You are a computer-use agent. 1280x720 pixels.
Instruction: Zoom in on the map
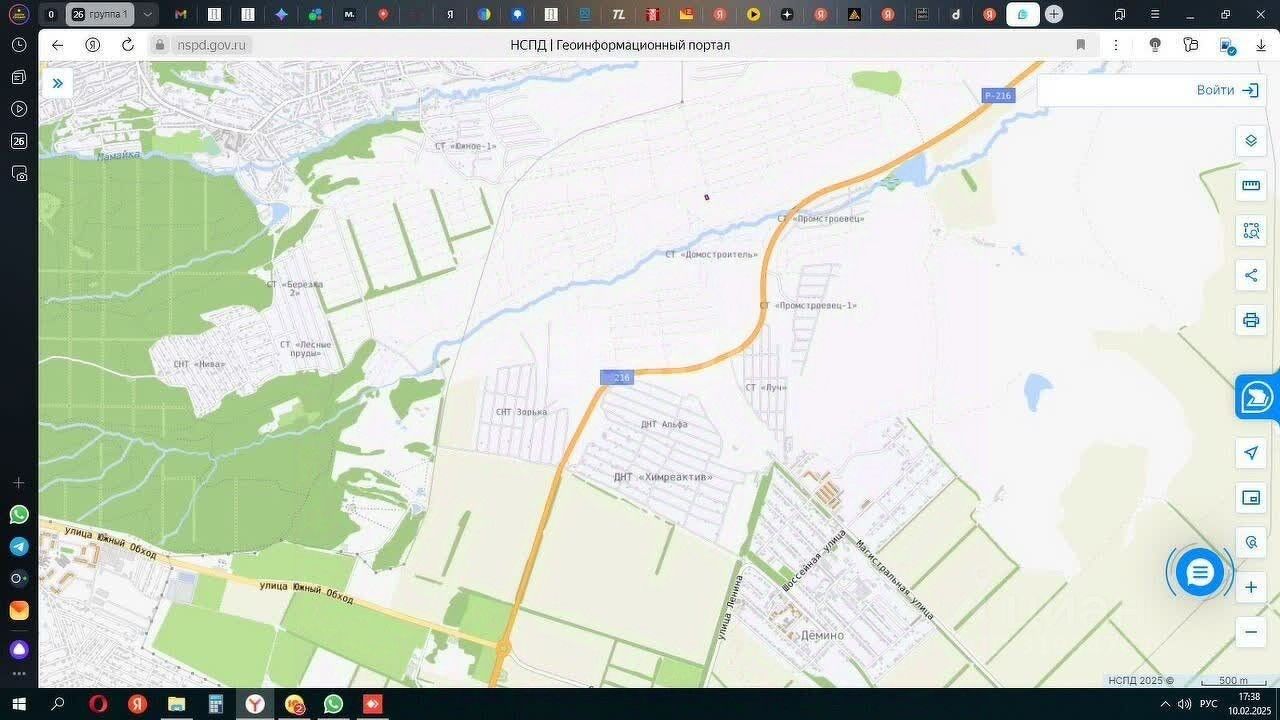pyautogui.click(x=1251, y=587)
